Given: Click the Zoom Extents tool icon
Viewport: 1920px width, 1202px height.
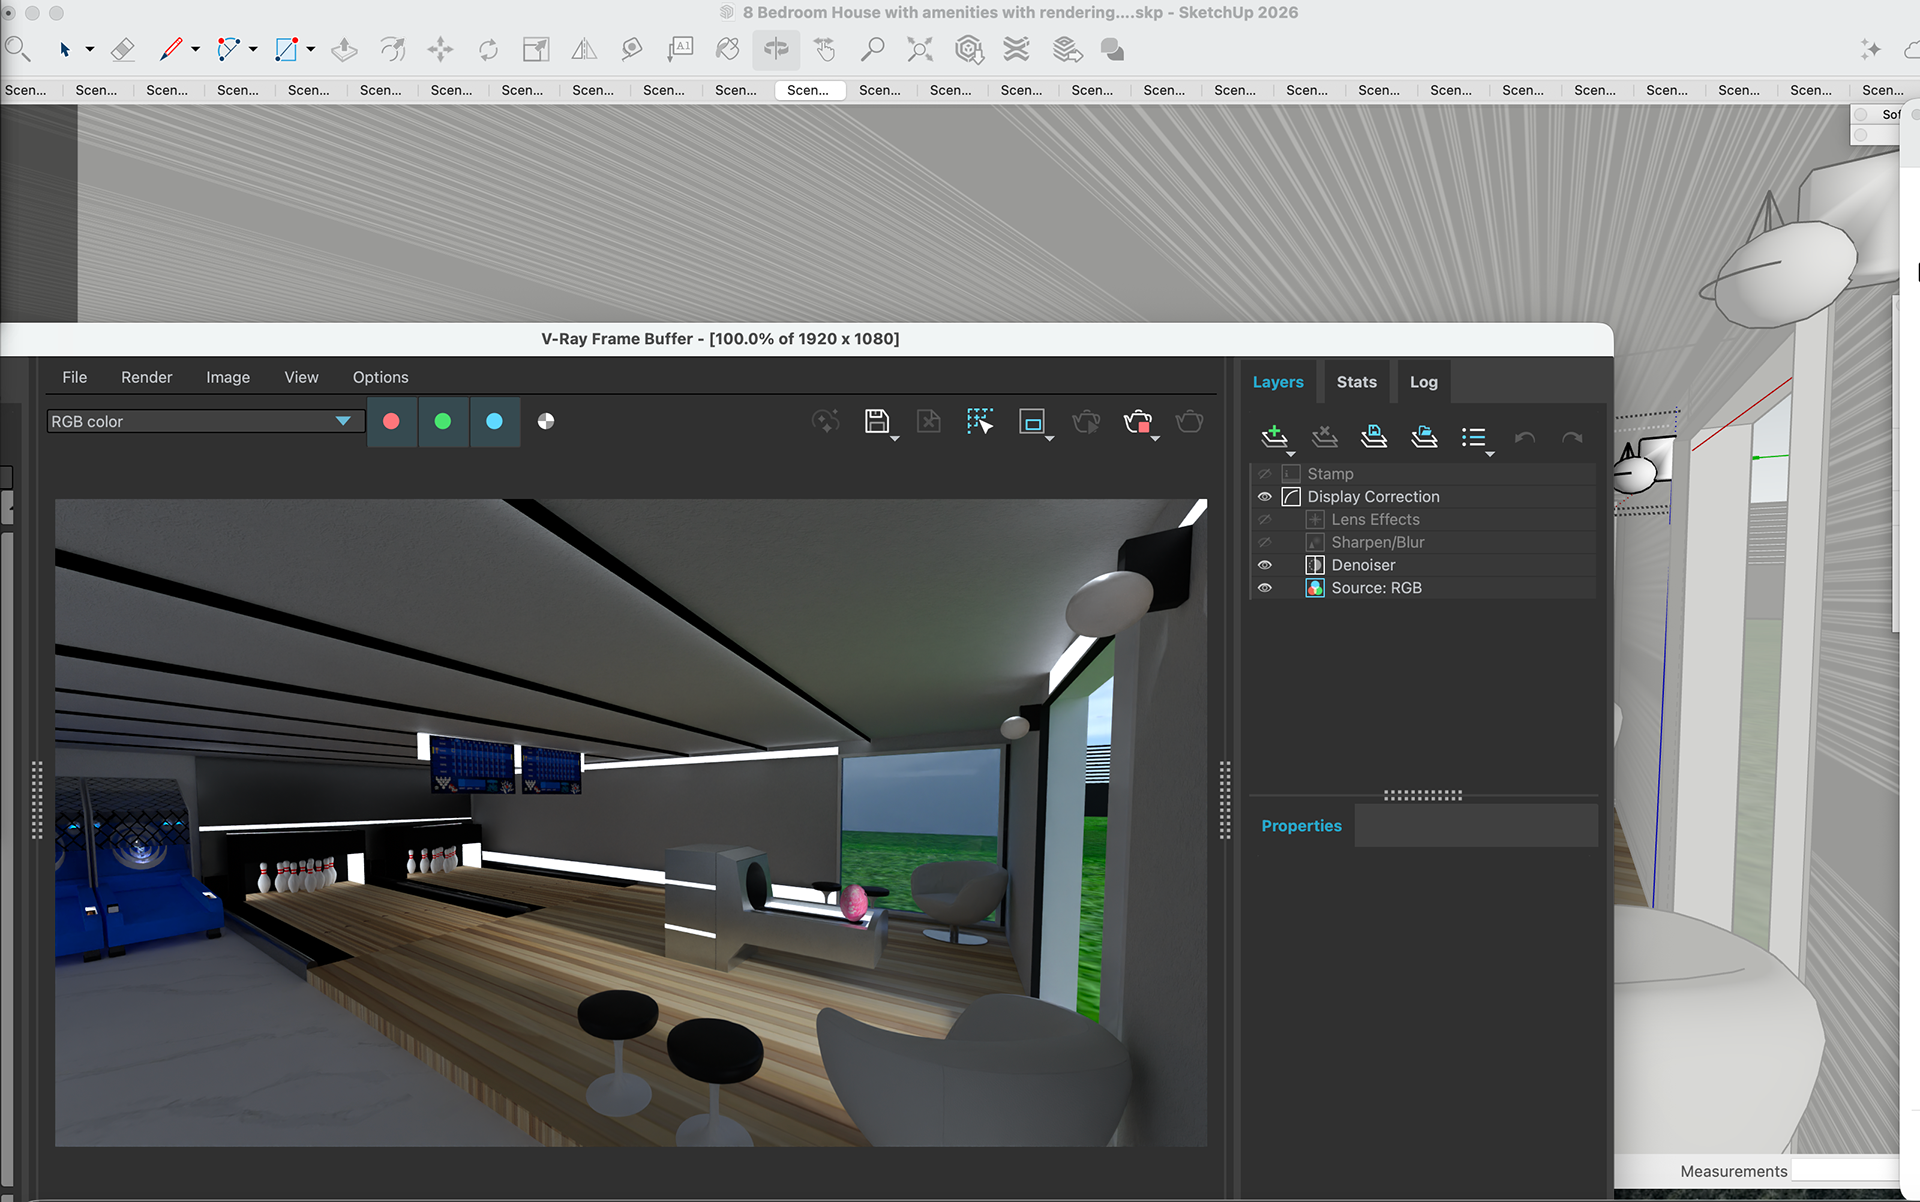Looking at the screenshot, I should pos(919,49).
